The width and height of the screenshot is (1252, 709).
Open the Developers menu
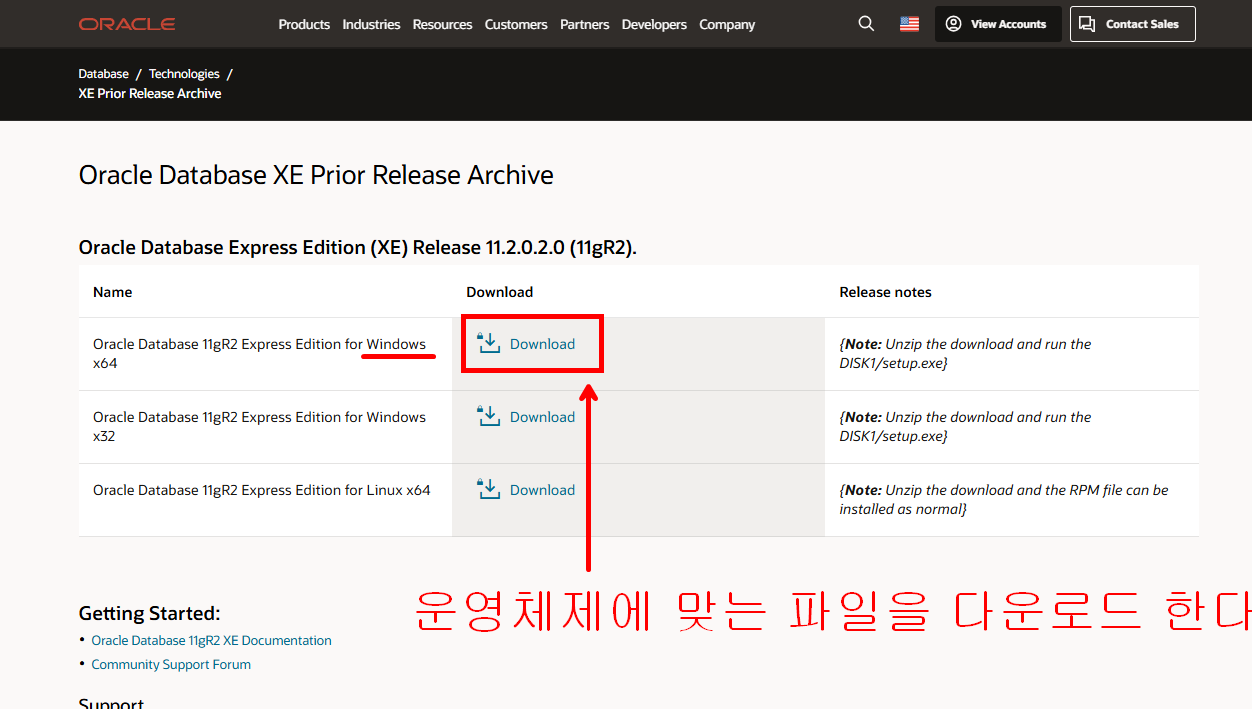click(x=654, y=24)
